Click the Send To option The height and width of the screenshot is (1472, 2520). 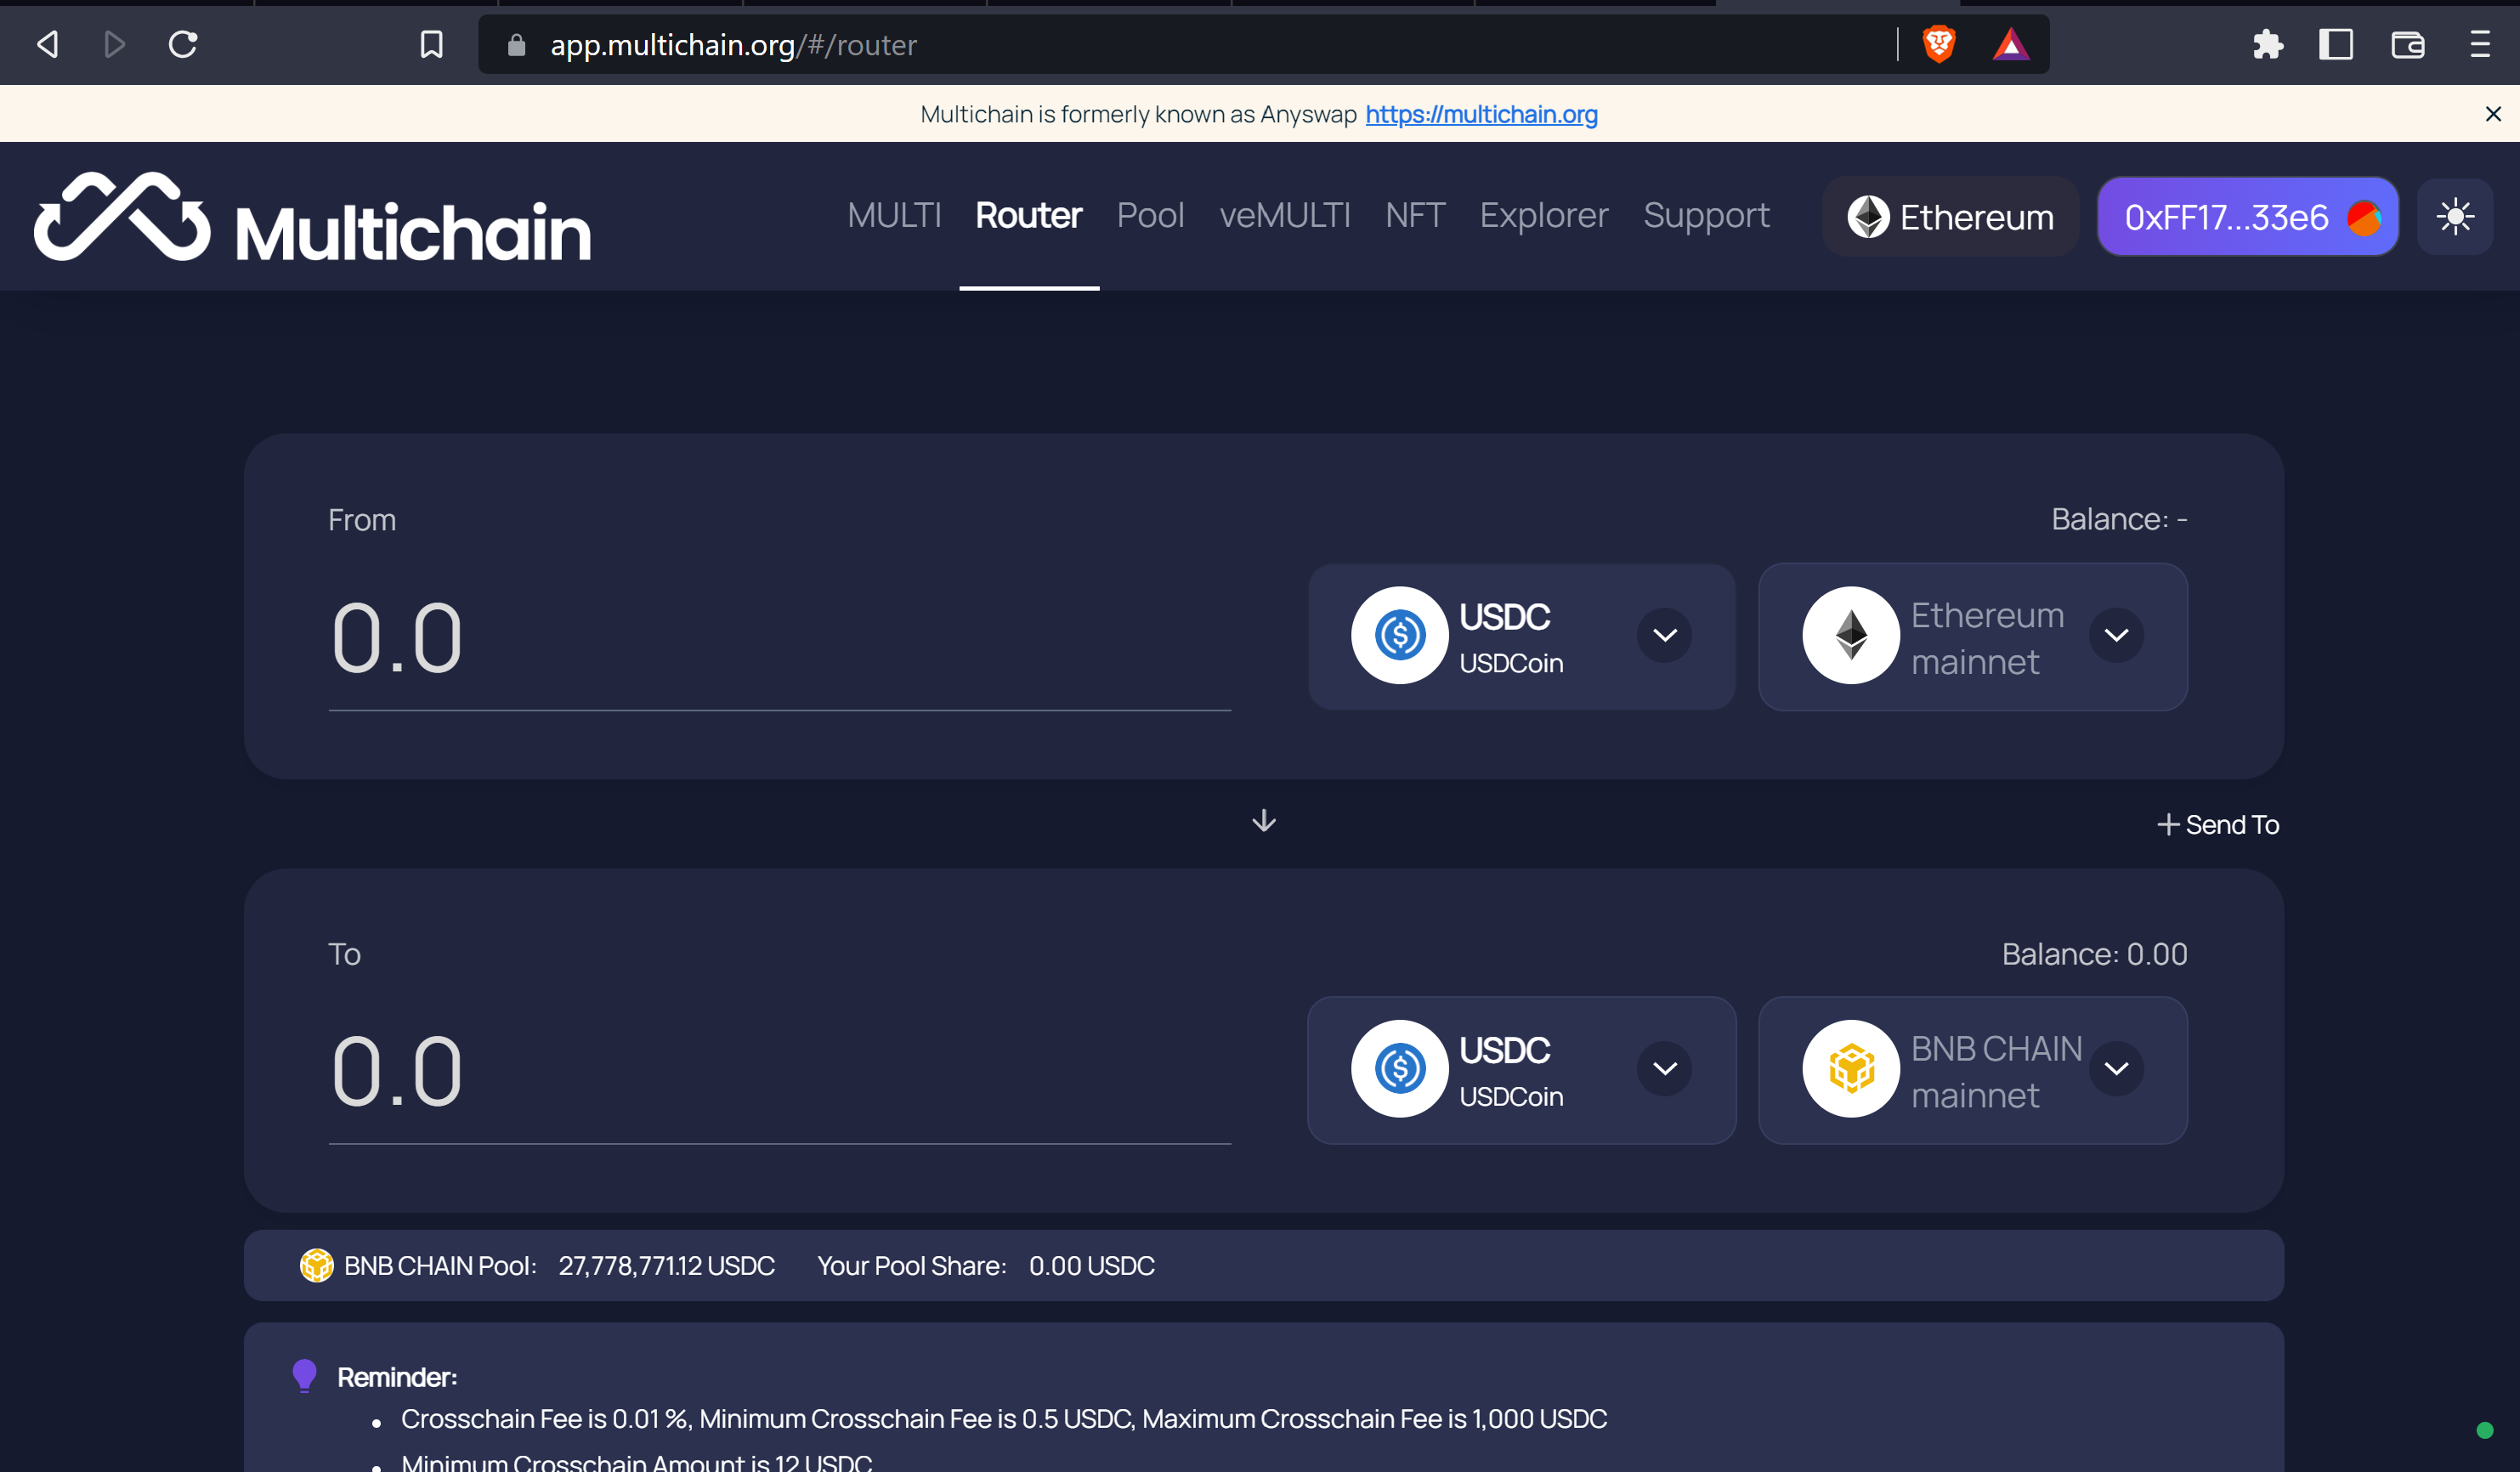click(2218, 825)
